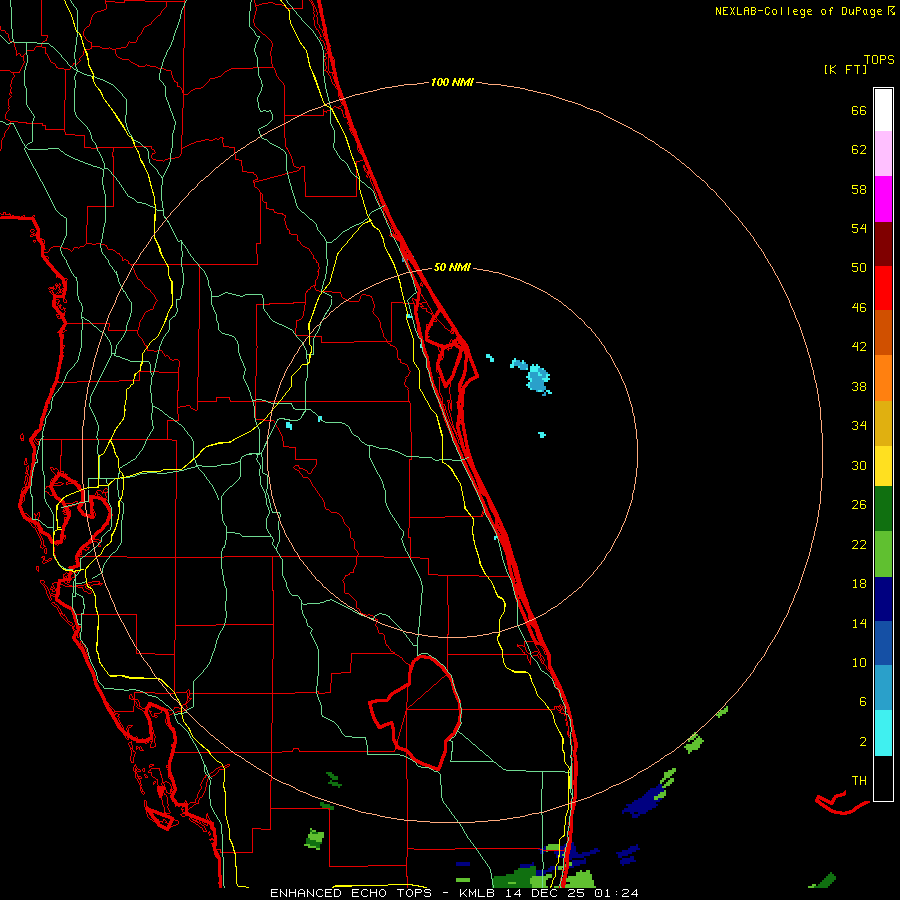
Task: Pick the bright red swatch in the legend
Action: pos(883,288)
